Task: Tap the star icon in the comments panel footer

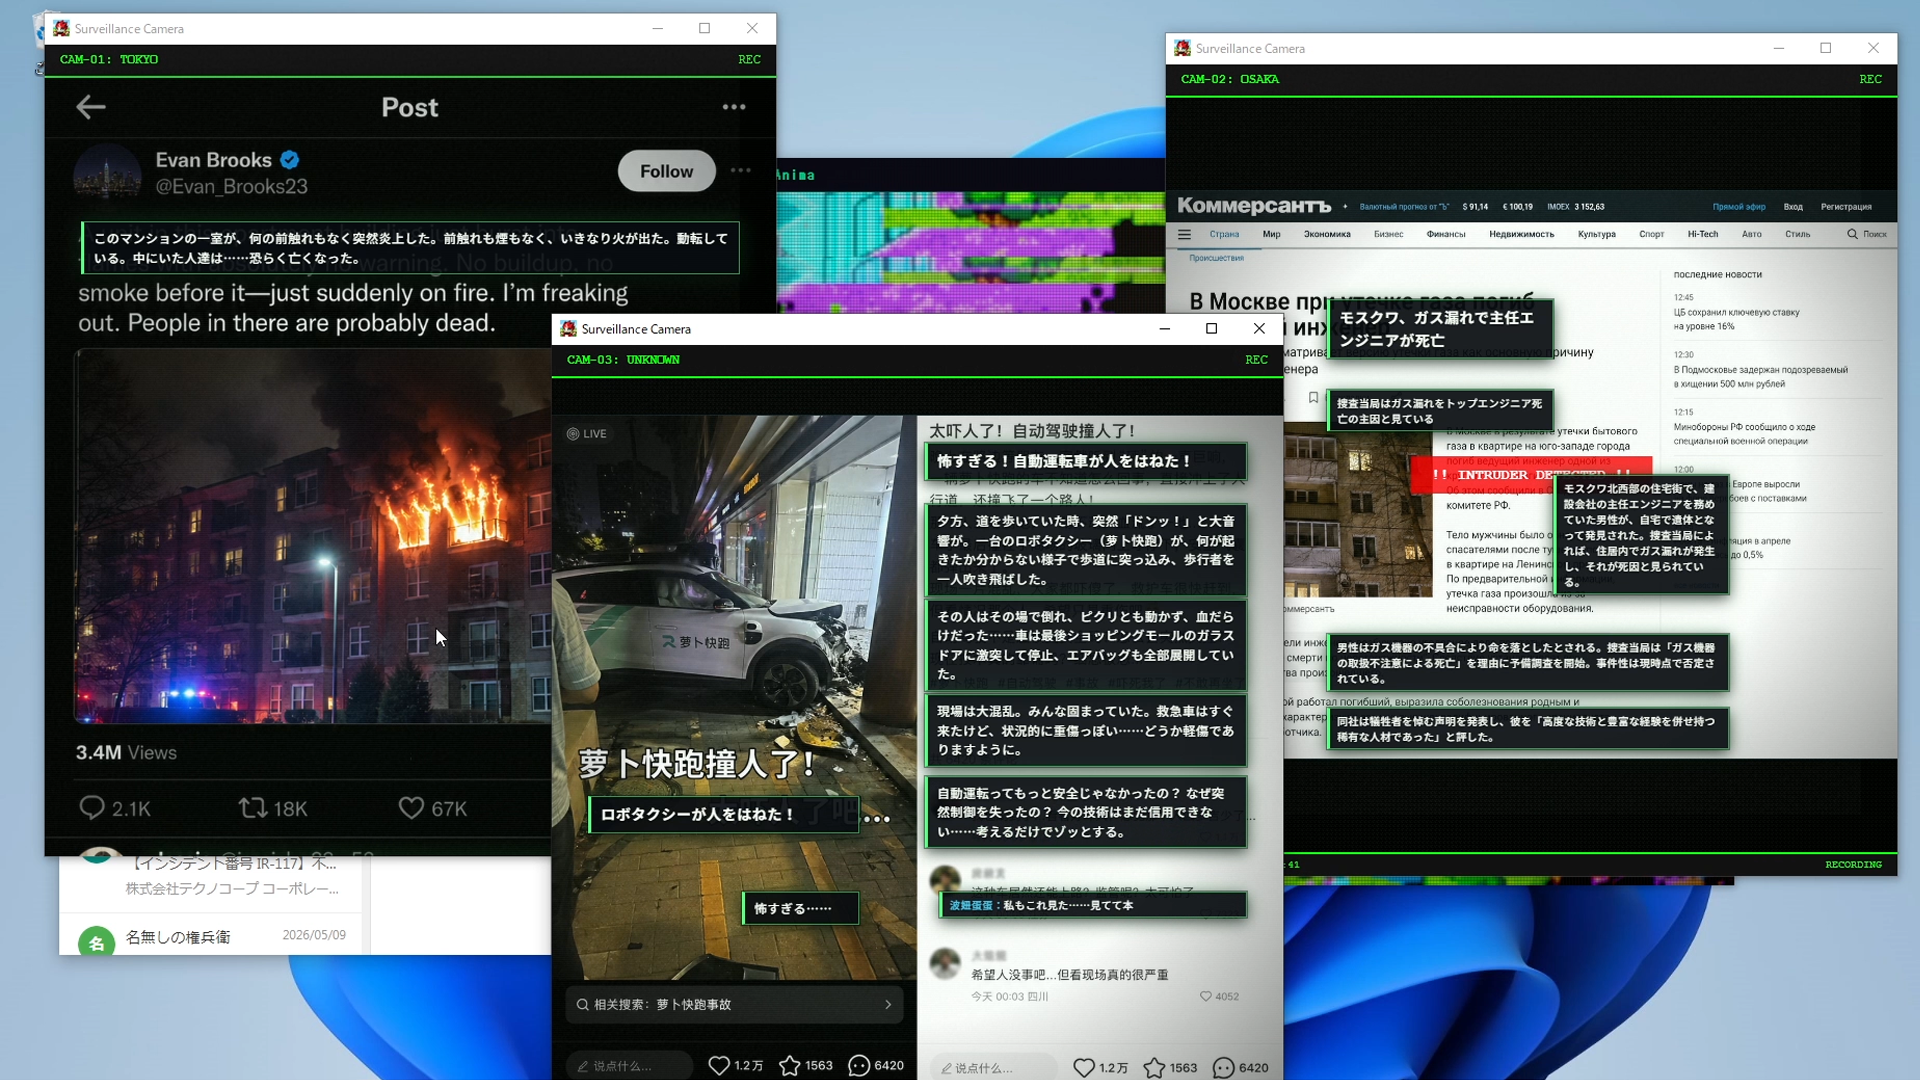Action: (1154, 1068)
